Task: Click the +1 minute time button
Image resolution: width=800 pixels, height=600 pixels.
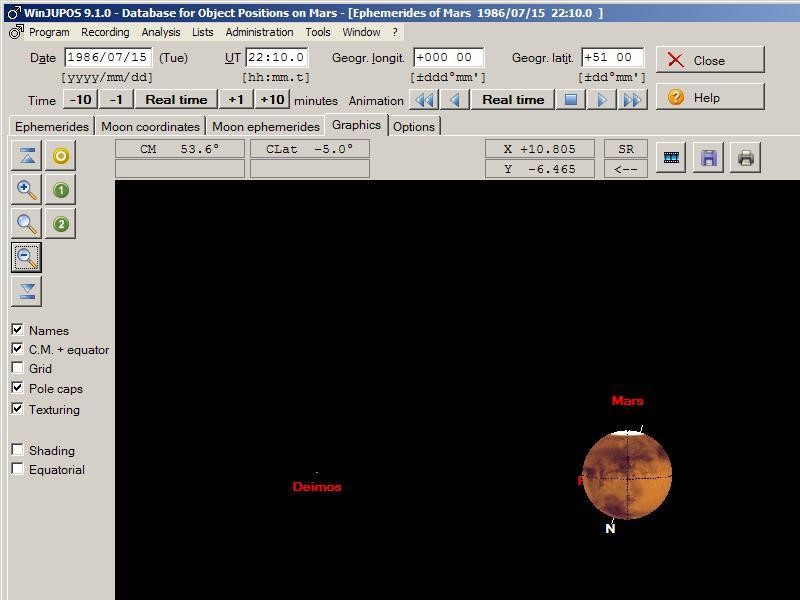Action: coord(236,99)
